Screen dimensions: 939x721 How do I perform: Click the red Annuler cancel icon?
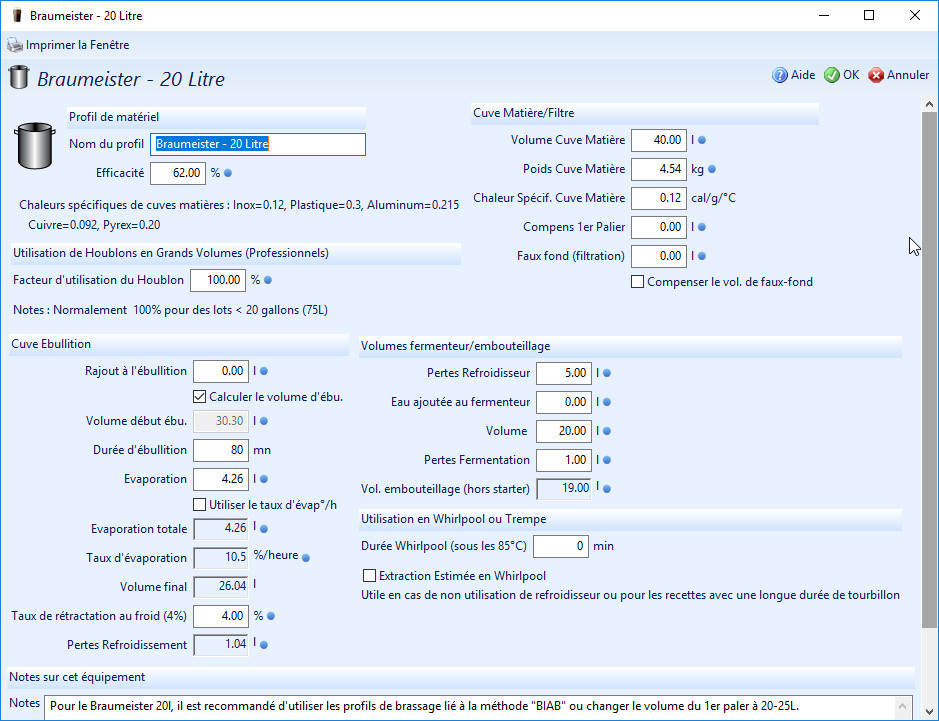point(876,75)
